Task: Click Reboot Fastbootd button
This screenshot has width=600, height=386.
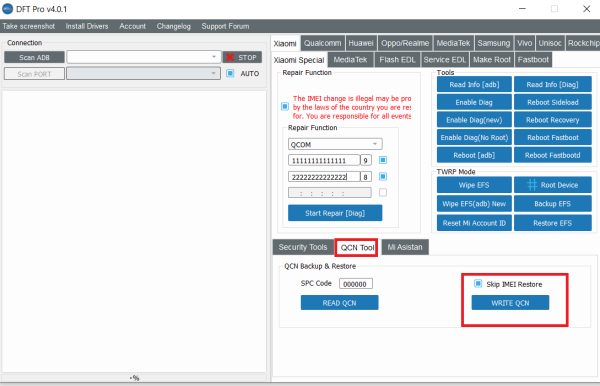Action: tap(553, 155)
